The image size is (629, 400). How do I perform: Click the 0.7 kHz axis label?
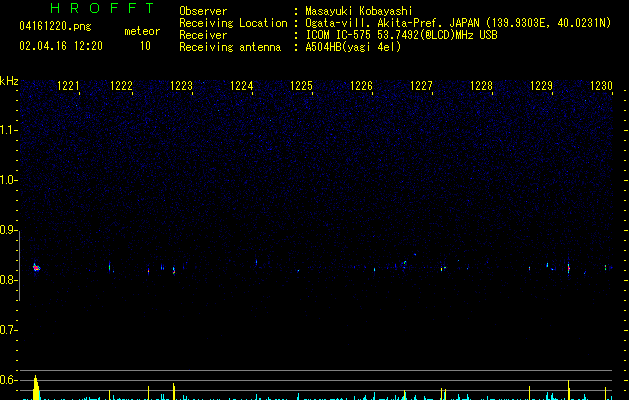9,330
